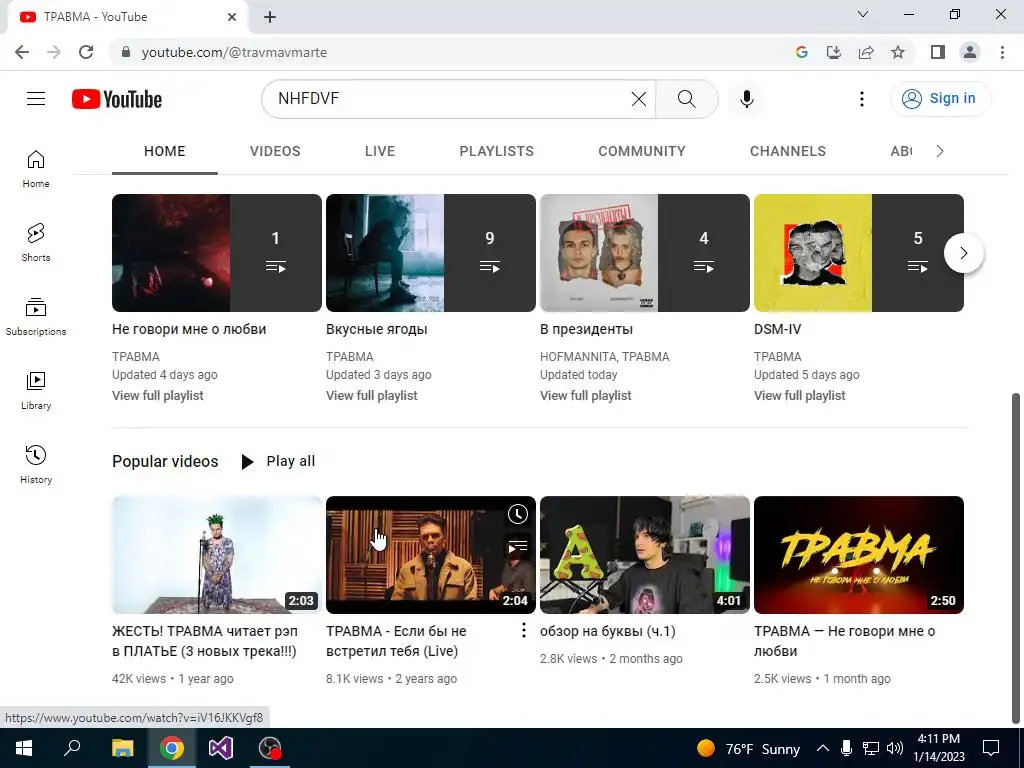Viewport: 1024px width, 768px height.
Task: Open the tab search dropdown chevron
Action: (863, 14)
